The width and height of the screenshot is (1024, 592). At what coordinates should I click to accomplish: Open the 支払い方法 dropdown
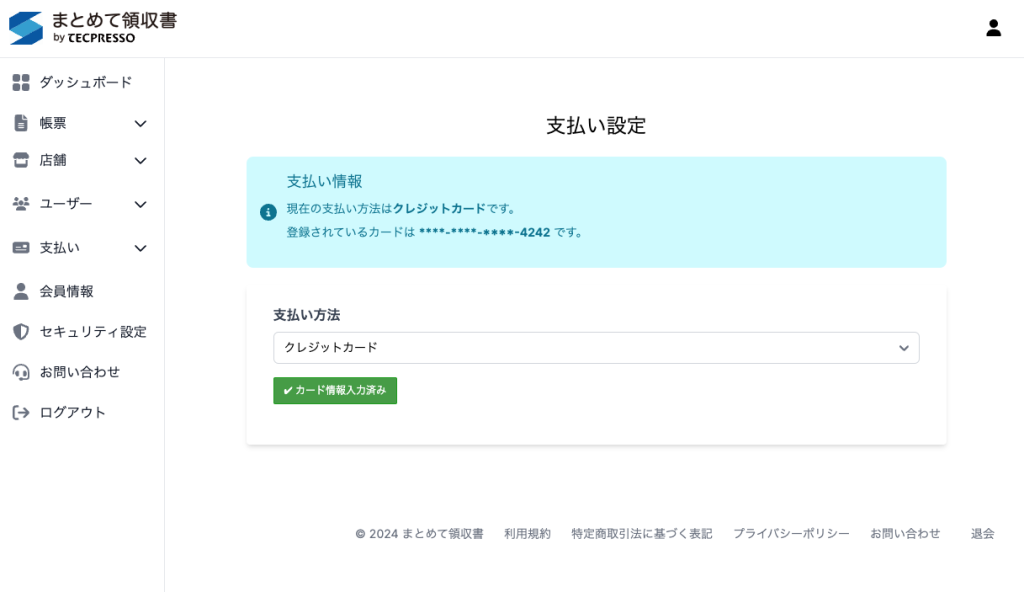point(596,348)
